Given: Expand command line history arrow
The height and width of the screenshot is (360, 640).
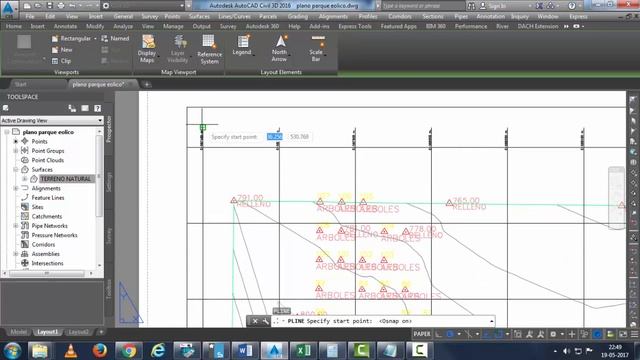Looking at the screenshot, I should tap(492, 321).
